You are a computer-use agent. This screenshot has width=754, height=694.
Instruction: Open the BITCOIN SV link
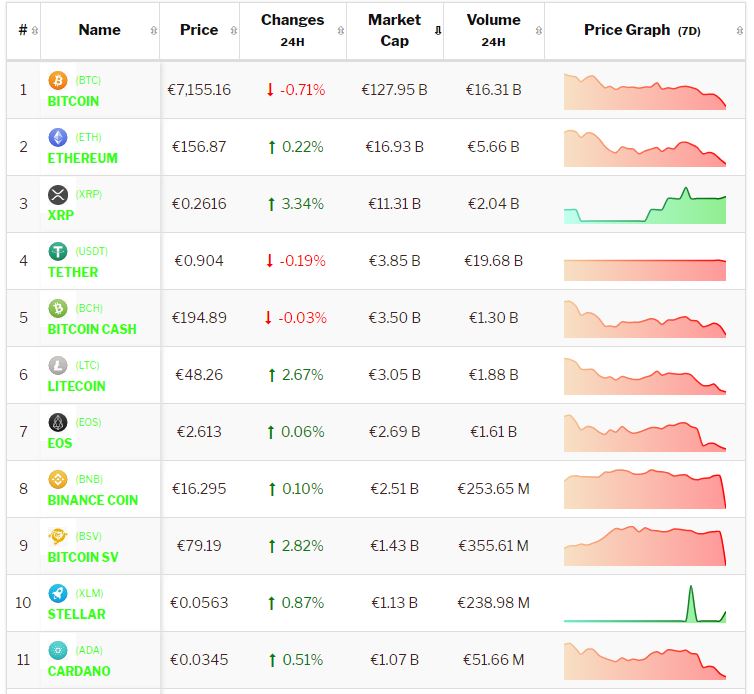coord(88,557)
